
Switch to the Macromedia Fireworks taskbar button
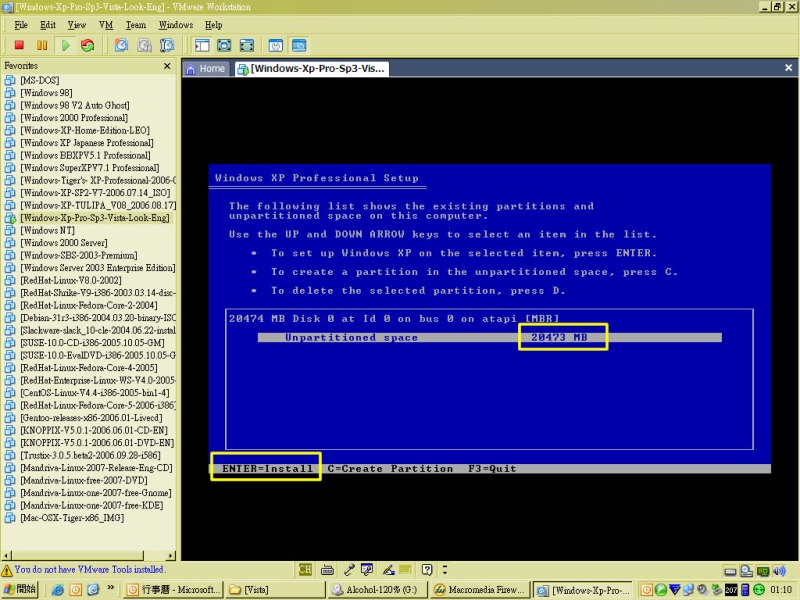pyautogui.click(x=479, y=590)
